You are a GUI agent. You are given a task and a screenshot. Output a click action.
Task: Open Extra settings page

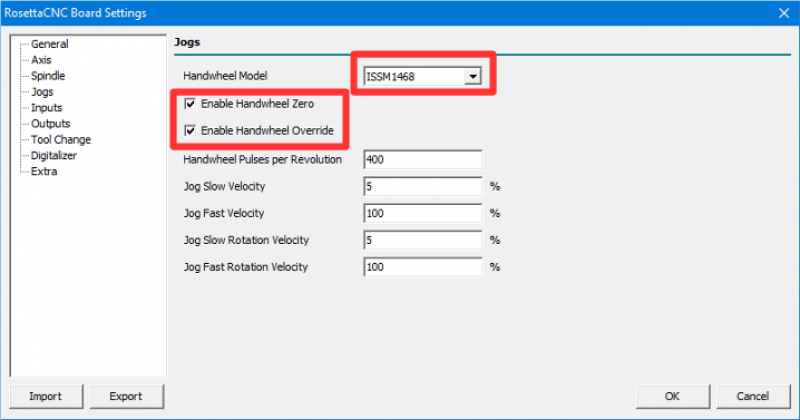point(44,172)
